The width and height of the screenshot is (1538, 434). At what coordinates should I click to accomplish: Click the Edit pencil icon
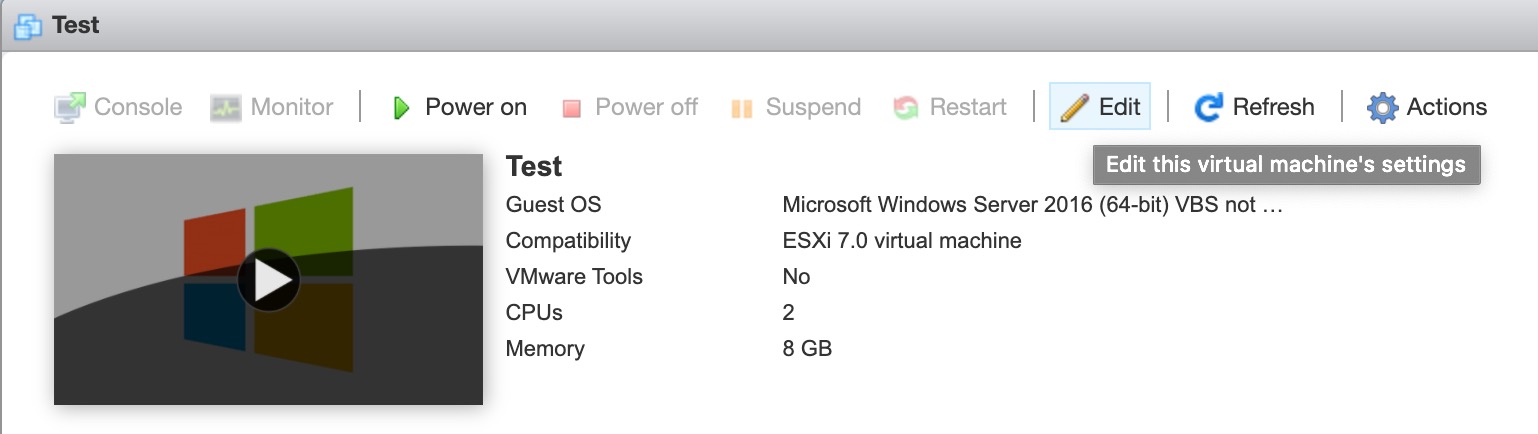pos(1074,107)
